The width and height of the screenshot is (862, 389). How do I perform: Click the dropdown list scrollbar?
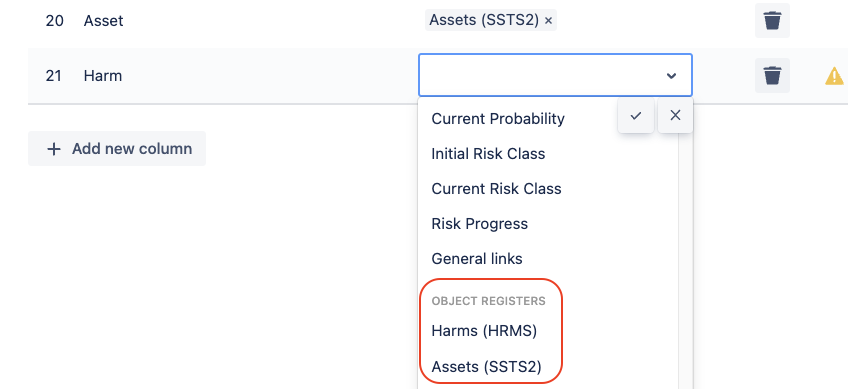pyautogui.click(x=685, y=258)
